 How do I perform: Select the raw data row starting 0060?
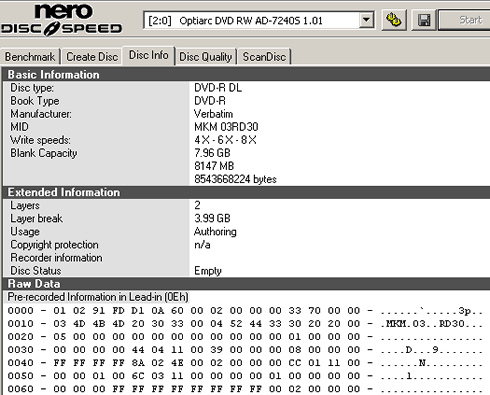click(x=245, y=389)
